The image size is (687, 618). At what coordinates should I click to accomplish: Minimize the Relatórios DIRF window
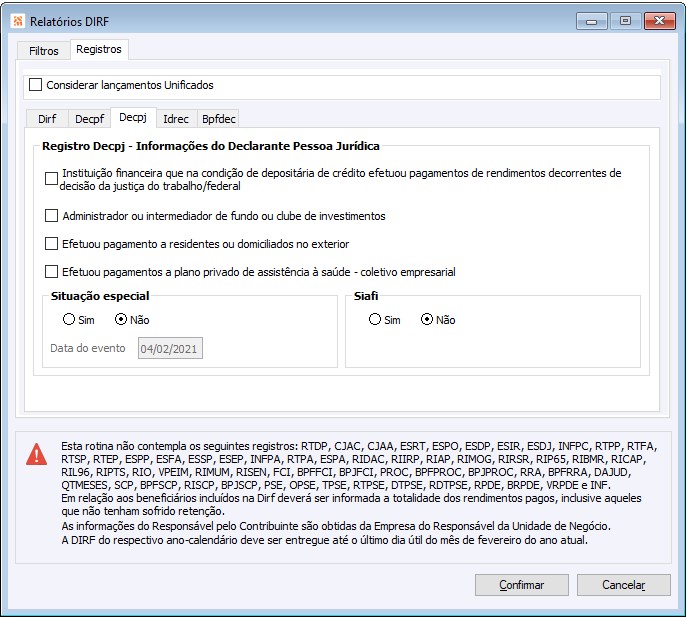point(591,21)
